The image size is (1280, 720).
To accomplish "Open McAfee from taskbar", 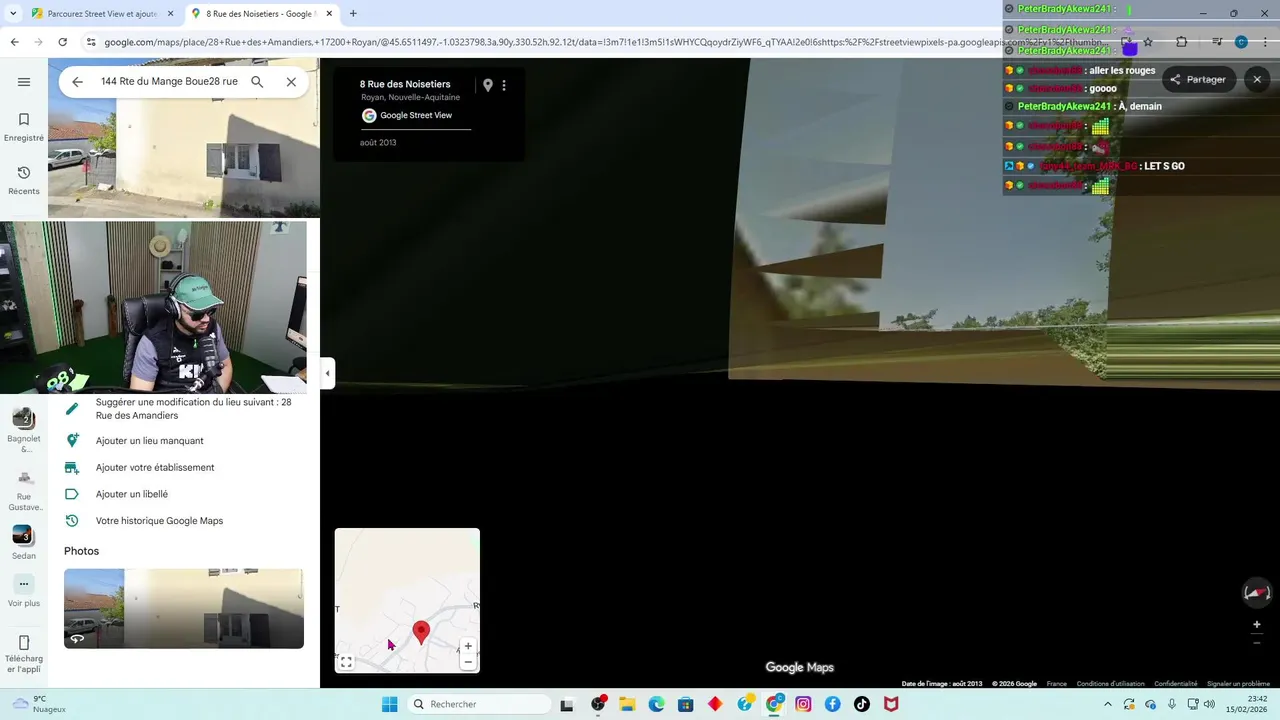I will (891, 704).
